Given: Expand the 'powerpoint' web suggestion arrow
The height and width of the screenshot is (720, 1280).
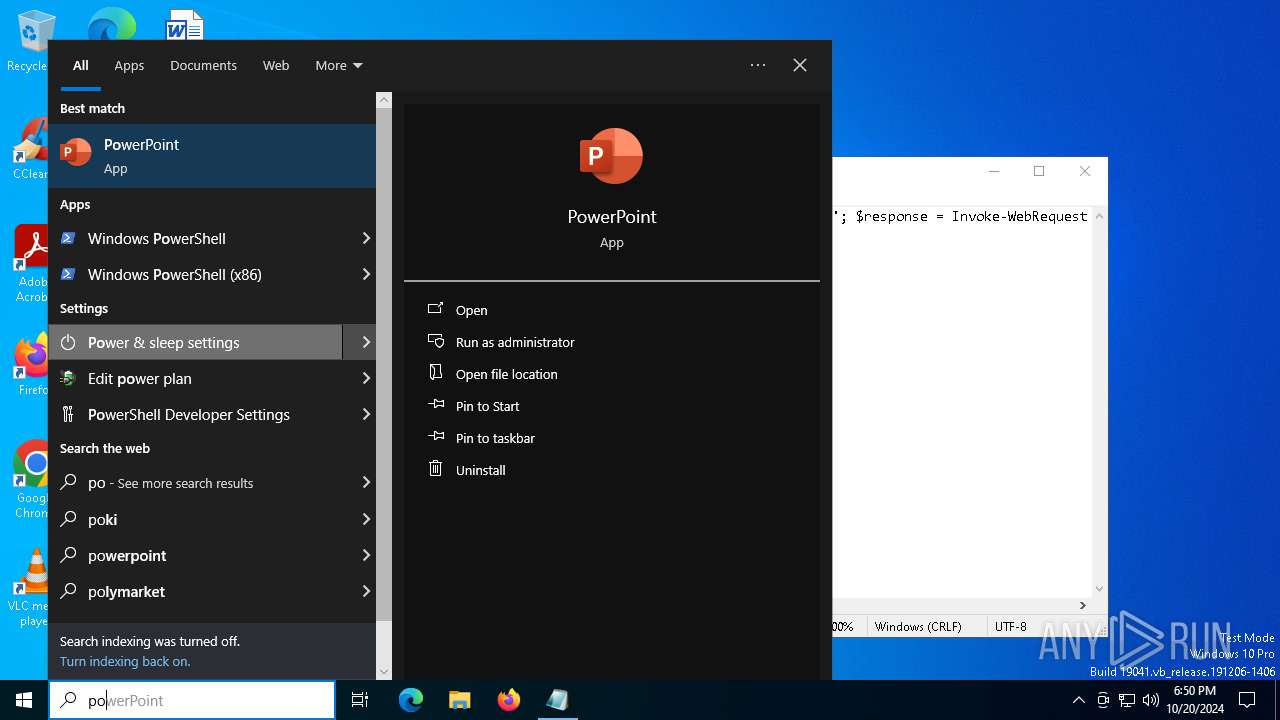Looking at the screenshot, I should pos(366,555).
